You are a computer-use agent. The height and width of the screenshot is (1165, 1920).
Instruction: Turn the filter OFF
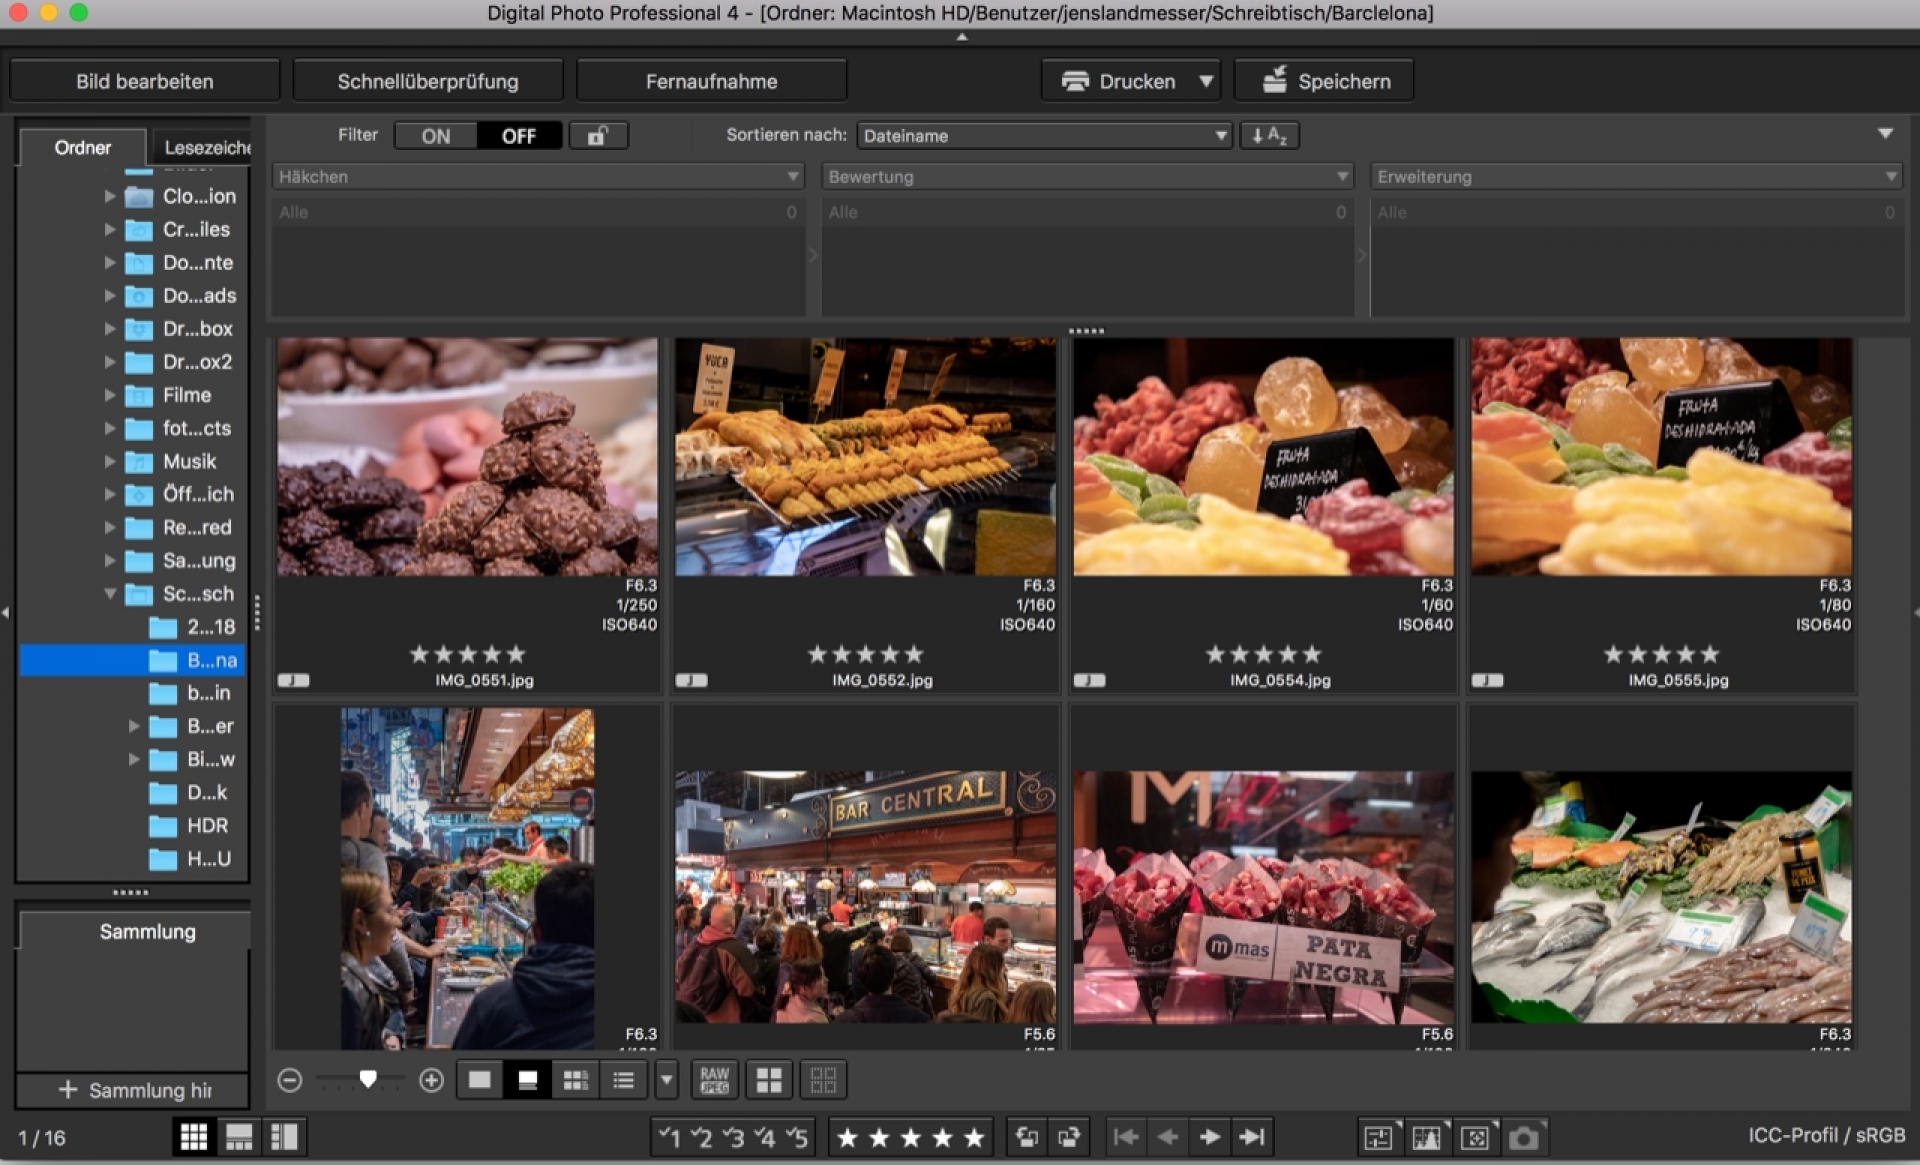[x=519, y=136]
